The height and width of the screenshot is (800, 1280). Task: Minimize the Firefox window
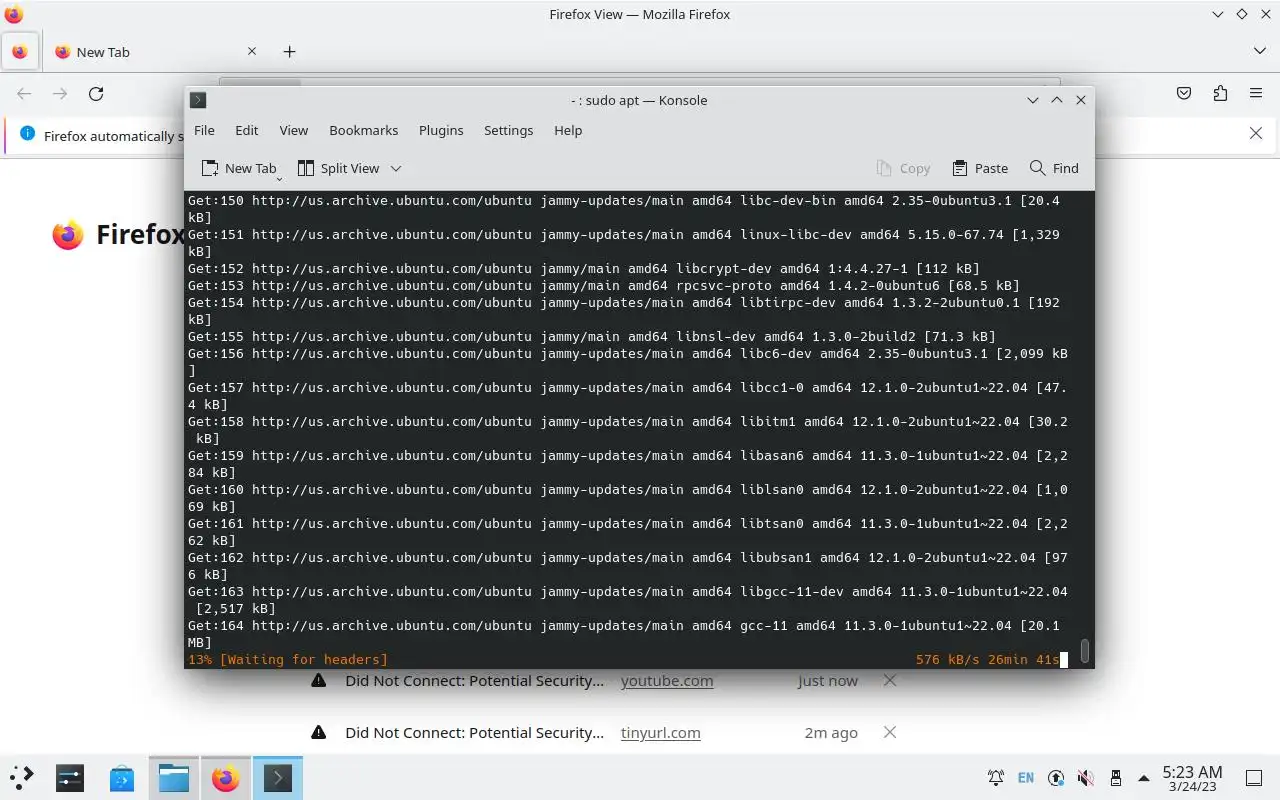click(x=1218, y=14)
